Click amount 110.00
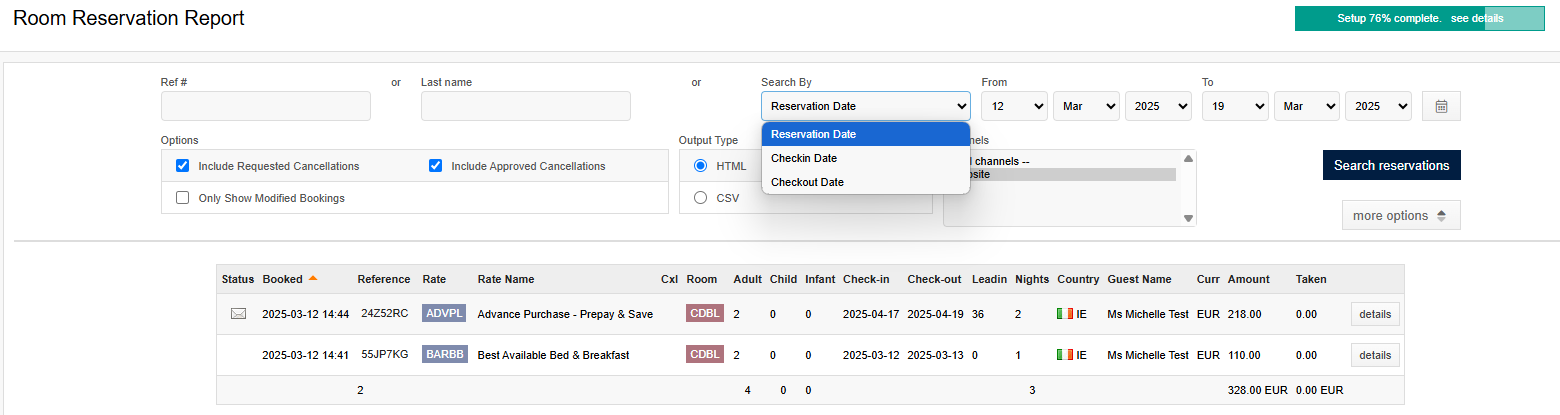The image size is (1560, 415). pyautogui.click(x=1245, y=355)
